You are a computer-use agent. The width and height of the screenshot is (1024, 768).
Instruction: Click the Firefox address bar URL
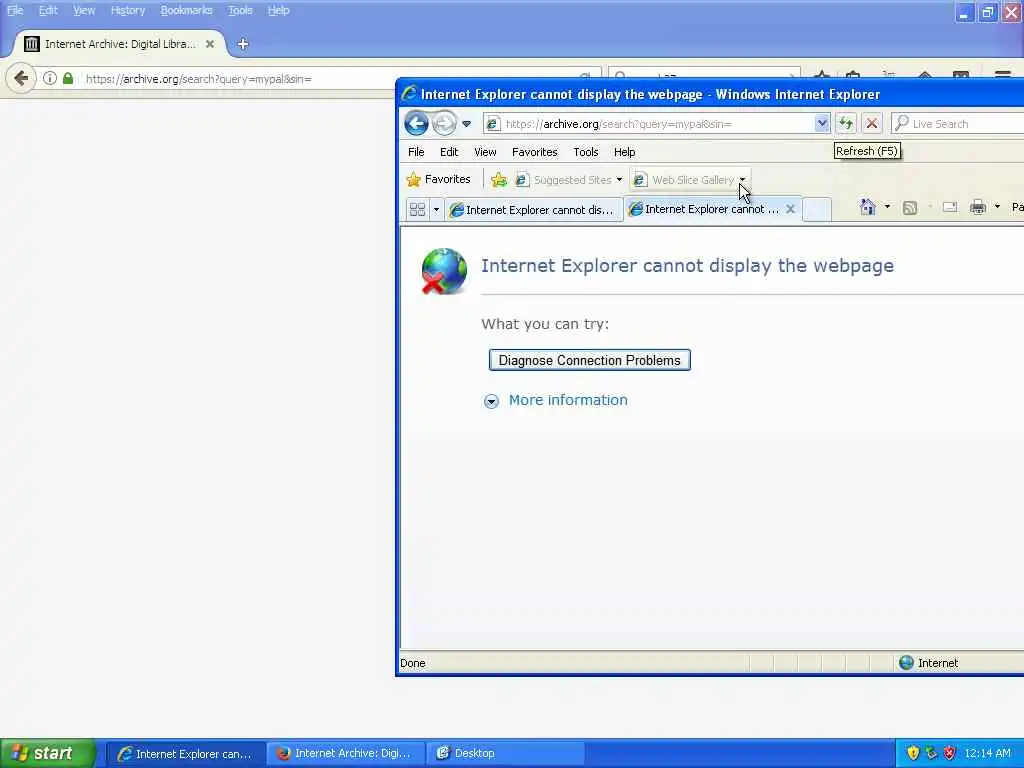(x=199, y=79)
